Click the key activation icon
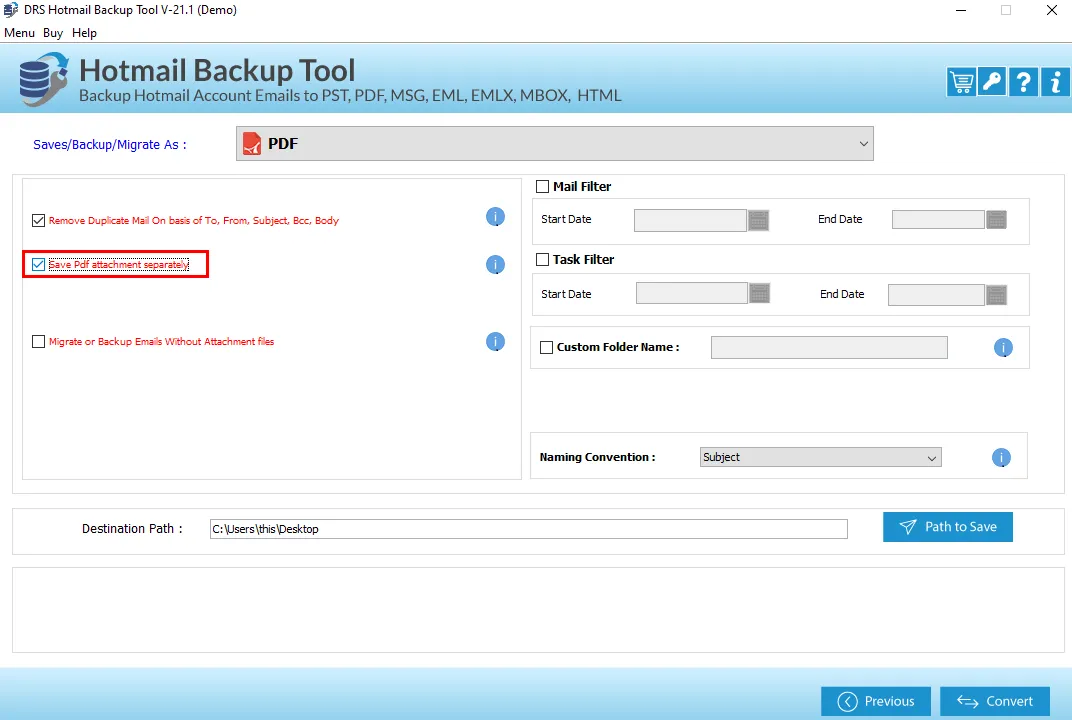 click(x=991, y=82)
